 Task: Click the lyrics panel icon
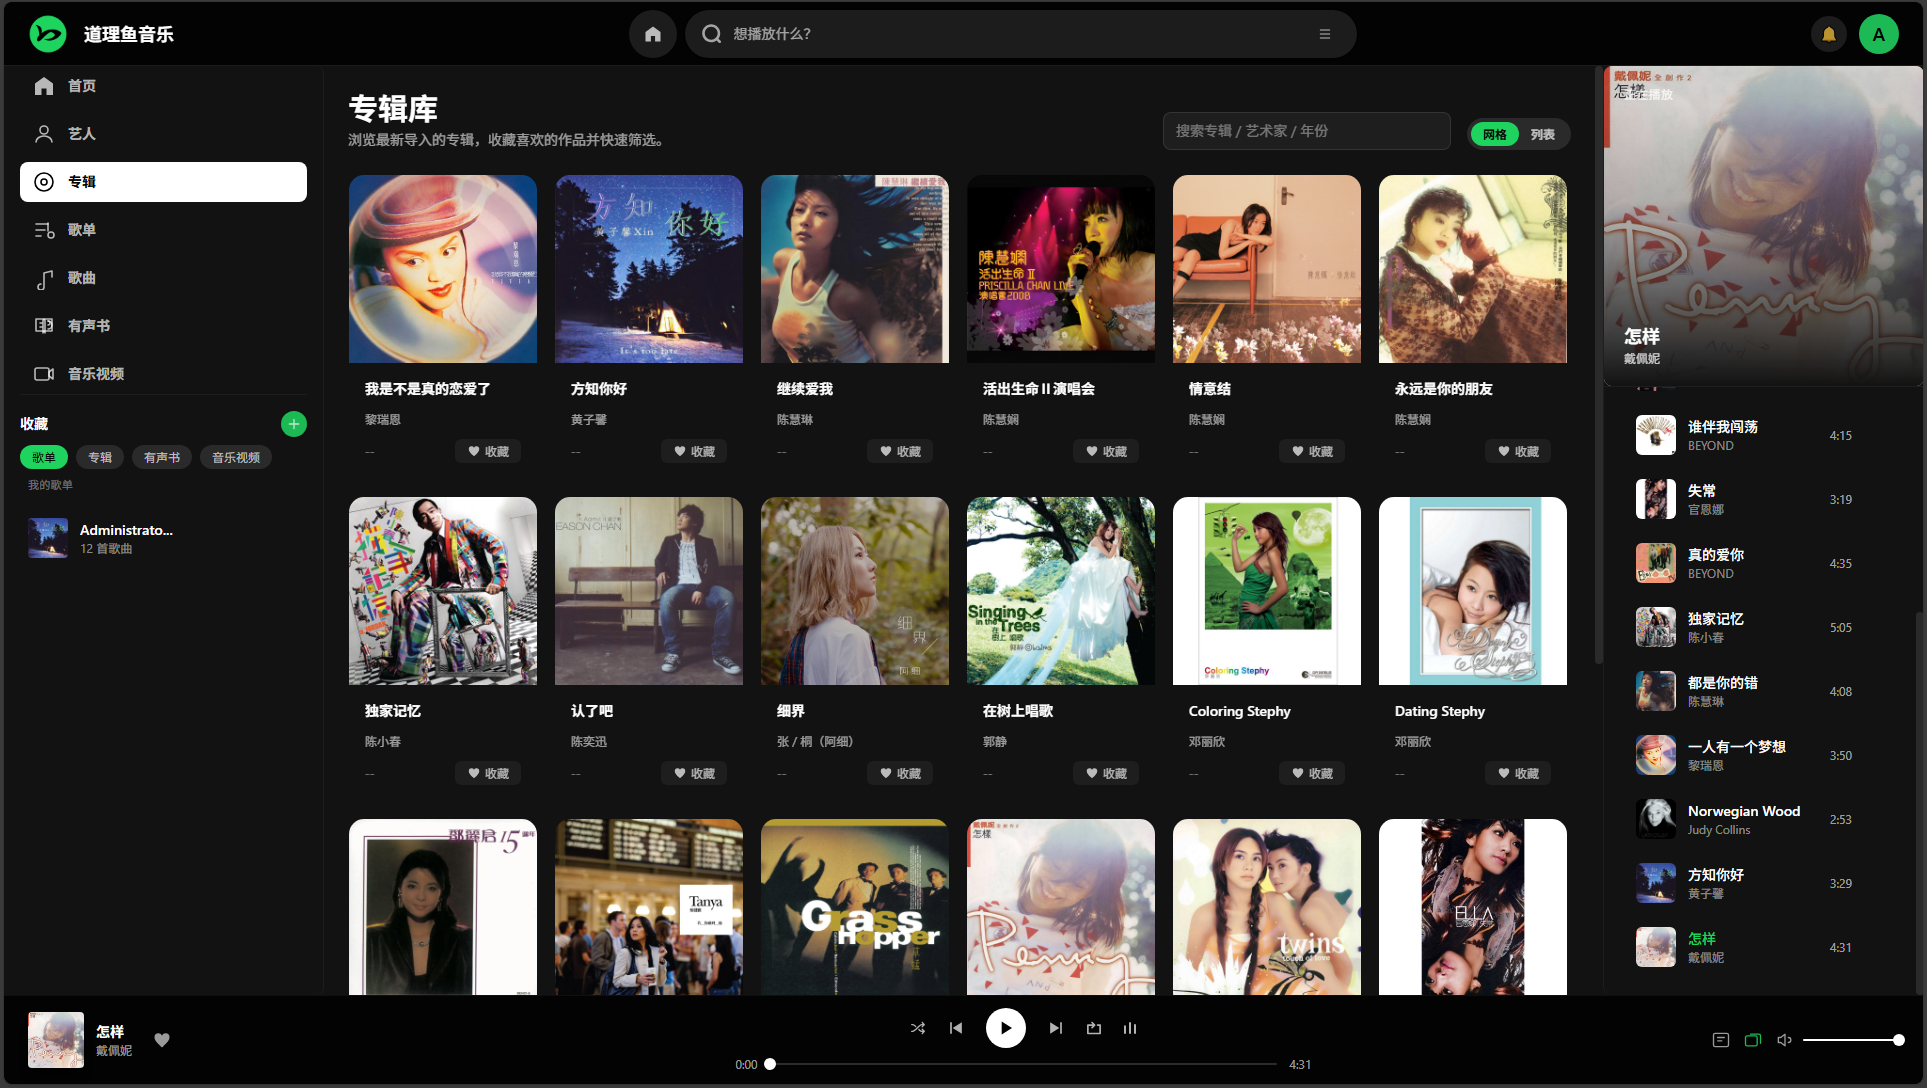pyautogui.click(x=1720, y=1040)
